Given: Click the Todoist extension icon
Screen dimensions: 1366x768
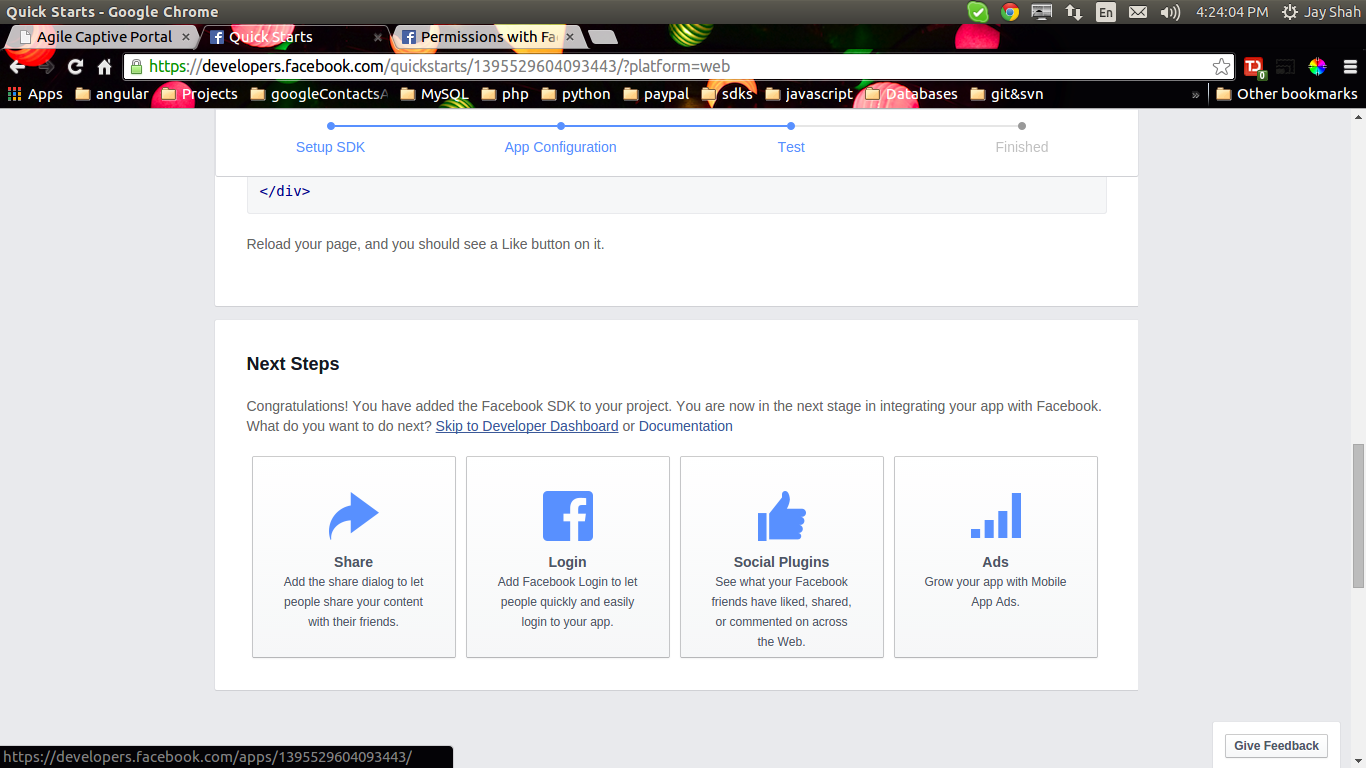Looking at the screenshot, I should click(1253, 67).
